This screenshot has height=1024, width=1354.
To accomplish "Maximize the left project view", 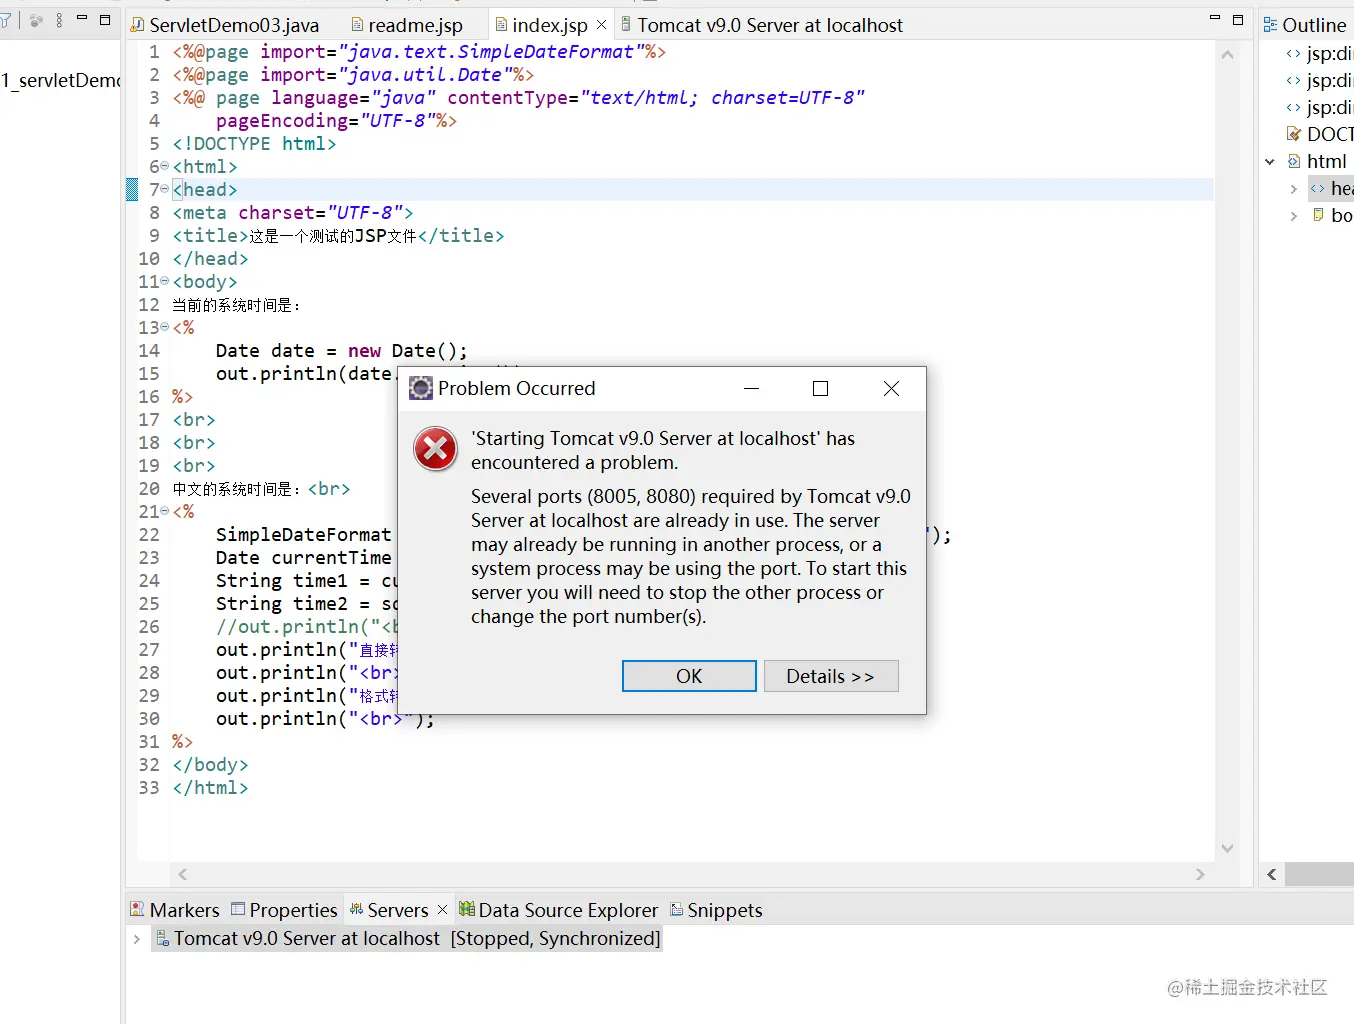I will (105, 19).
